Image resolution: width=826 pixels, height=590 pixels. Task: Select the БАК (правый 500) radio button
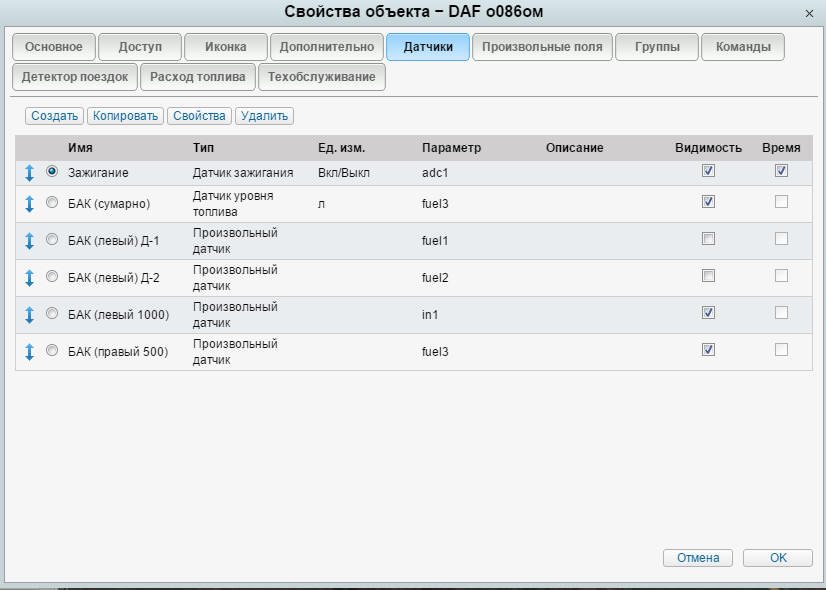pyautogui.click(x=52, y=350)
